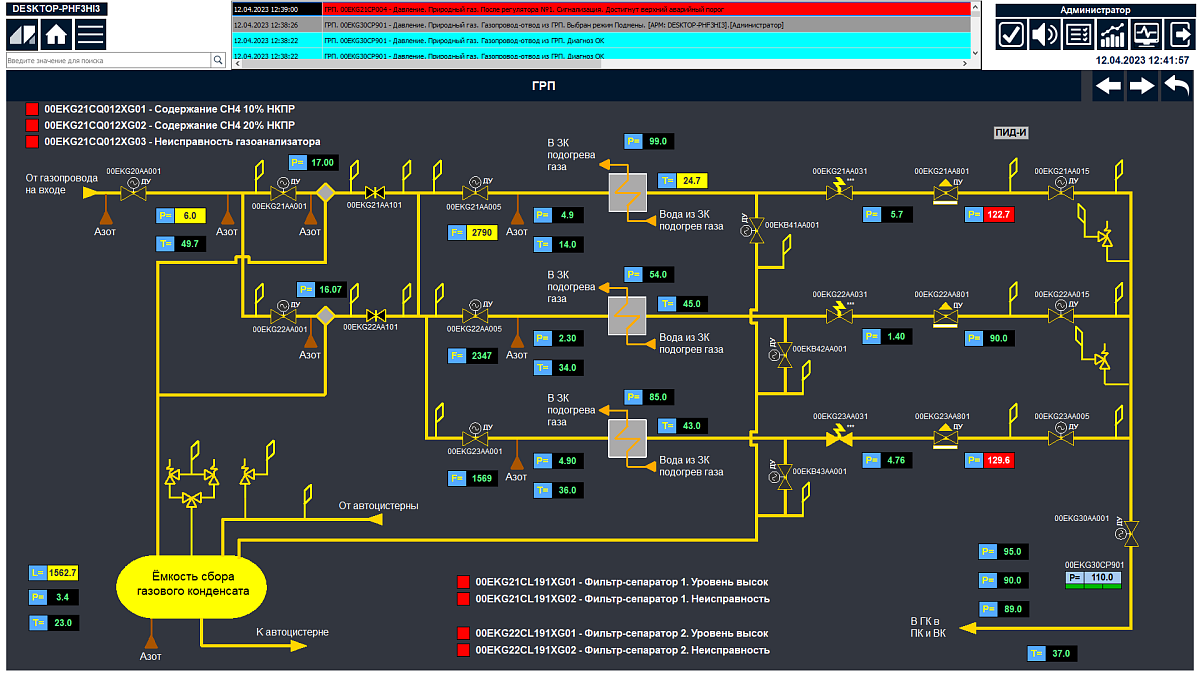Open the ПИД-И regulator button

1011,132
